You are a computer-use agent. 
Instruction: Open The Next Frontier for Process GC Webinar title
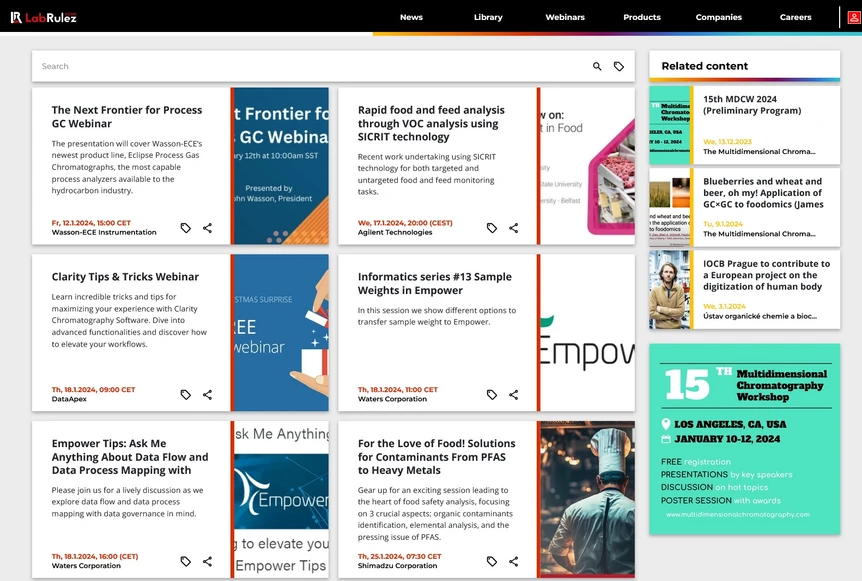(x=127, y=117)
